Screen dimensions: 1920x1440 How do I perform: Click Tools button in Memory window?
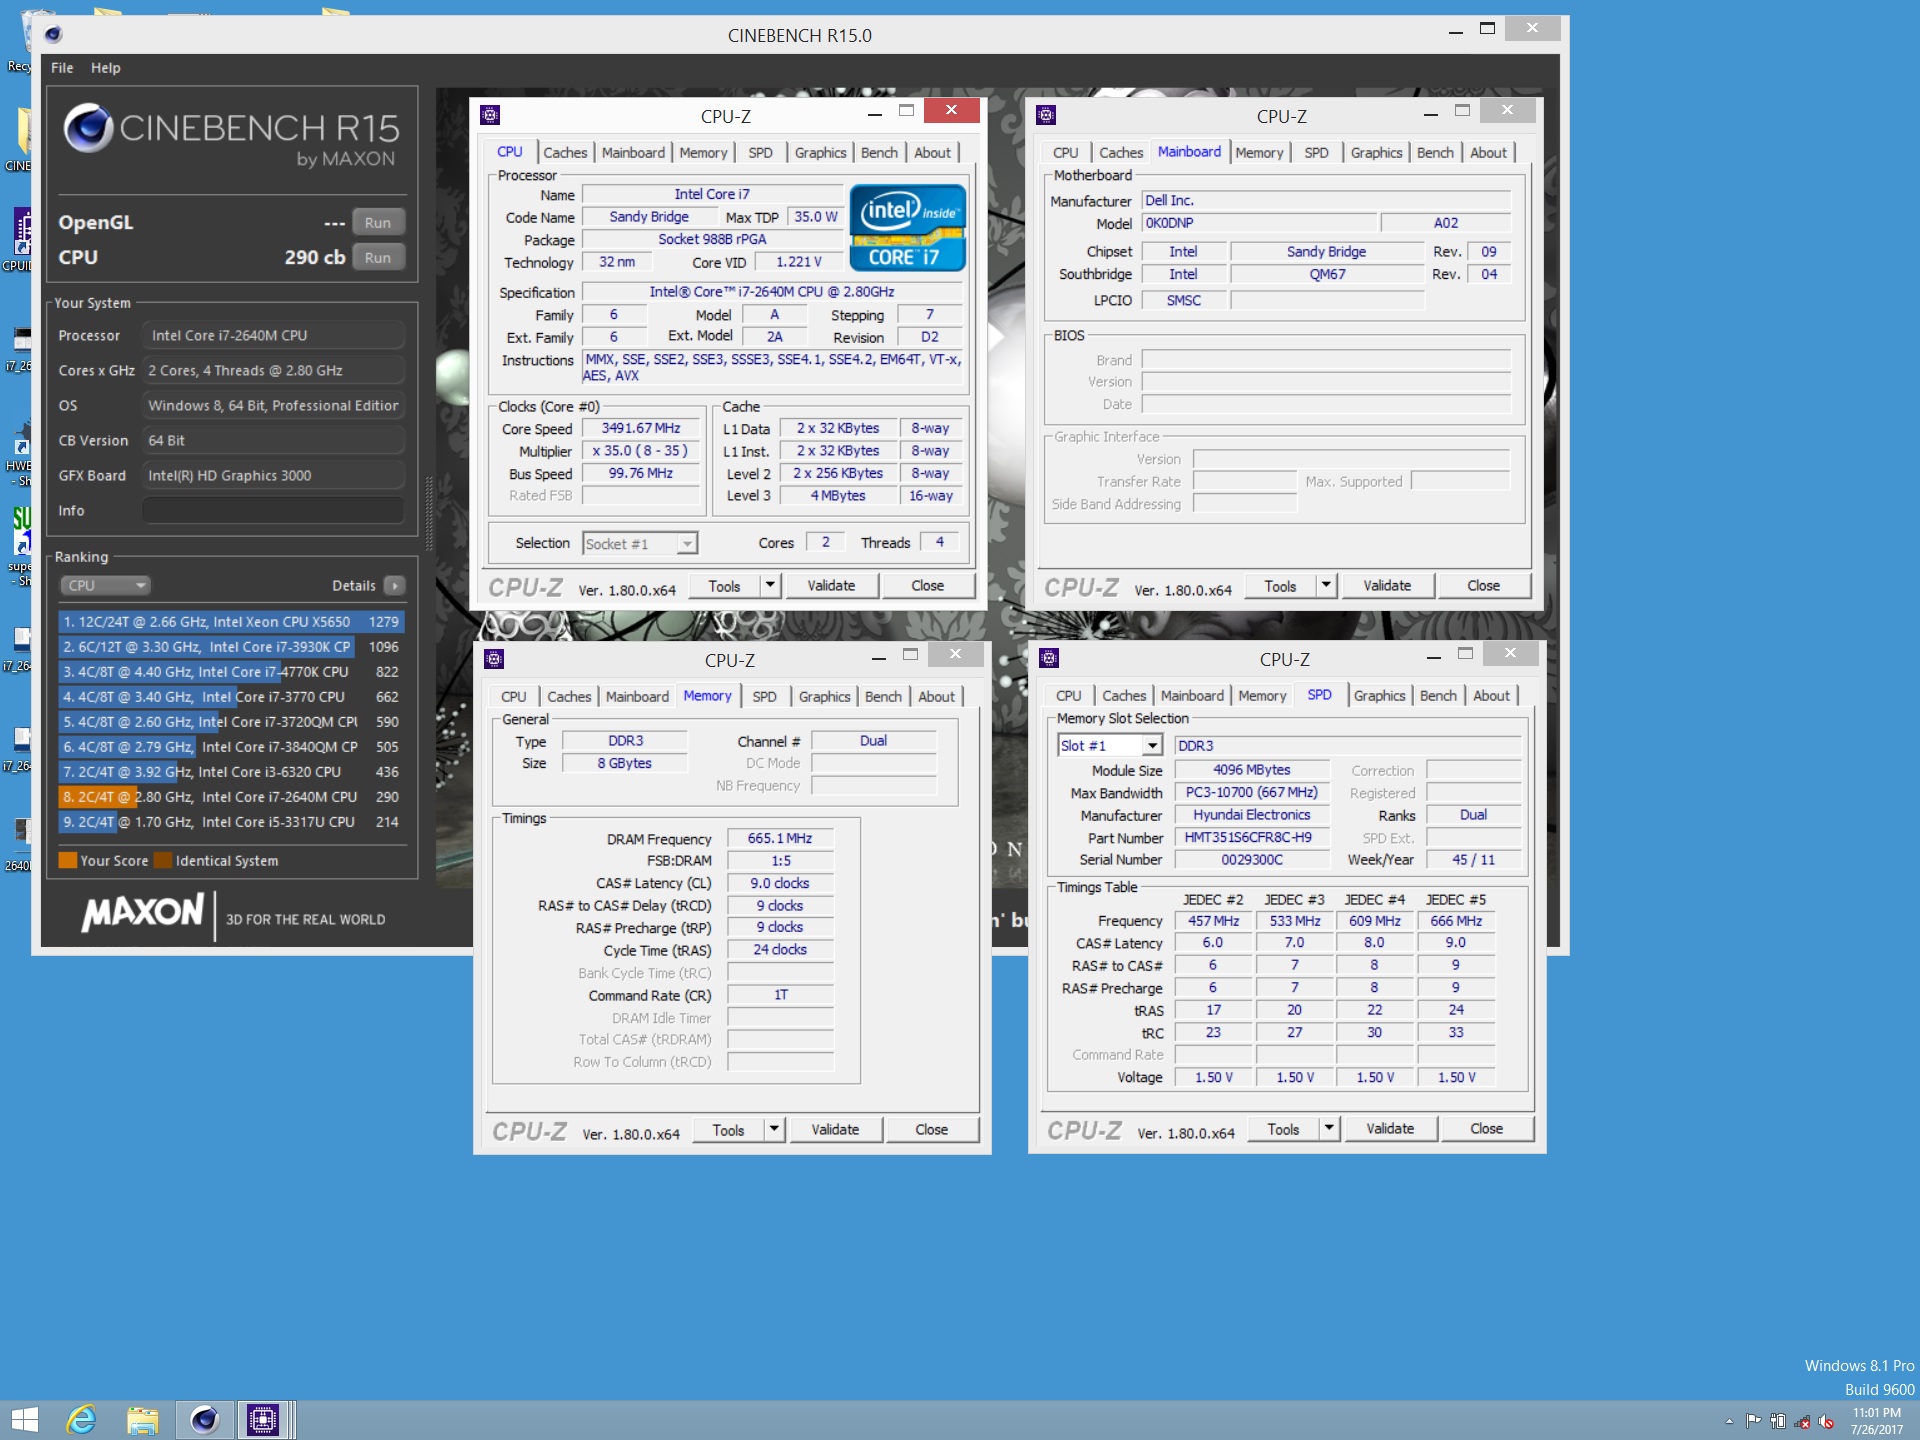pos(728,1129)
